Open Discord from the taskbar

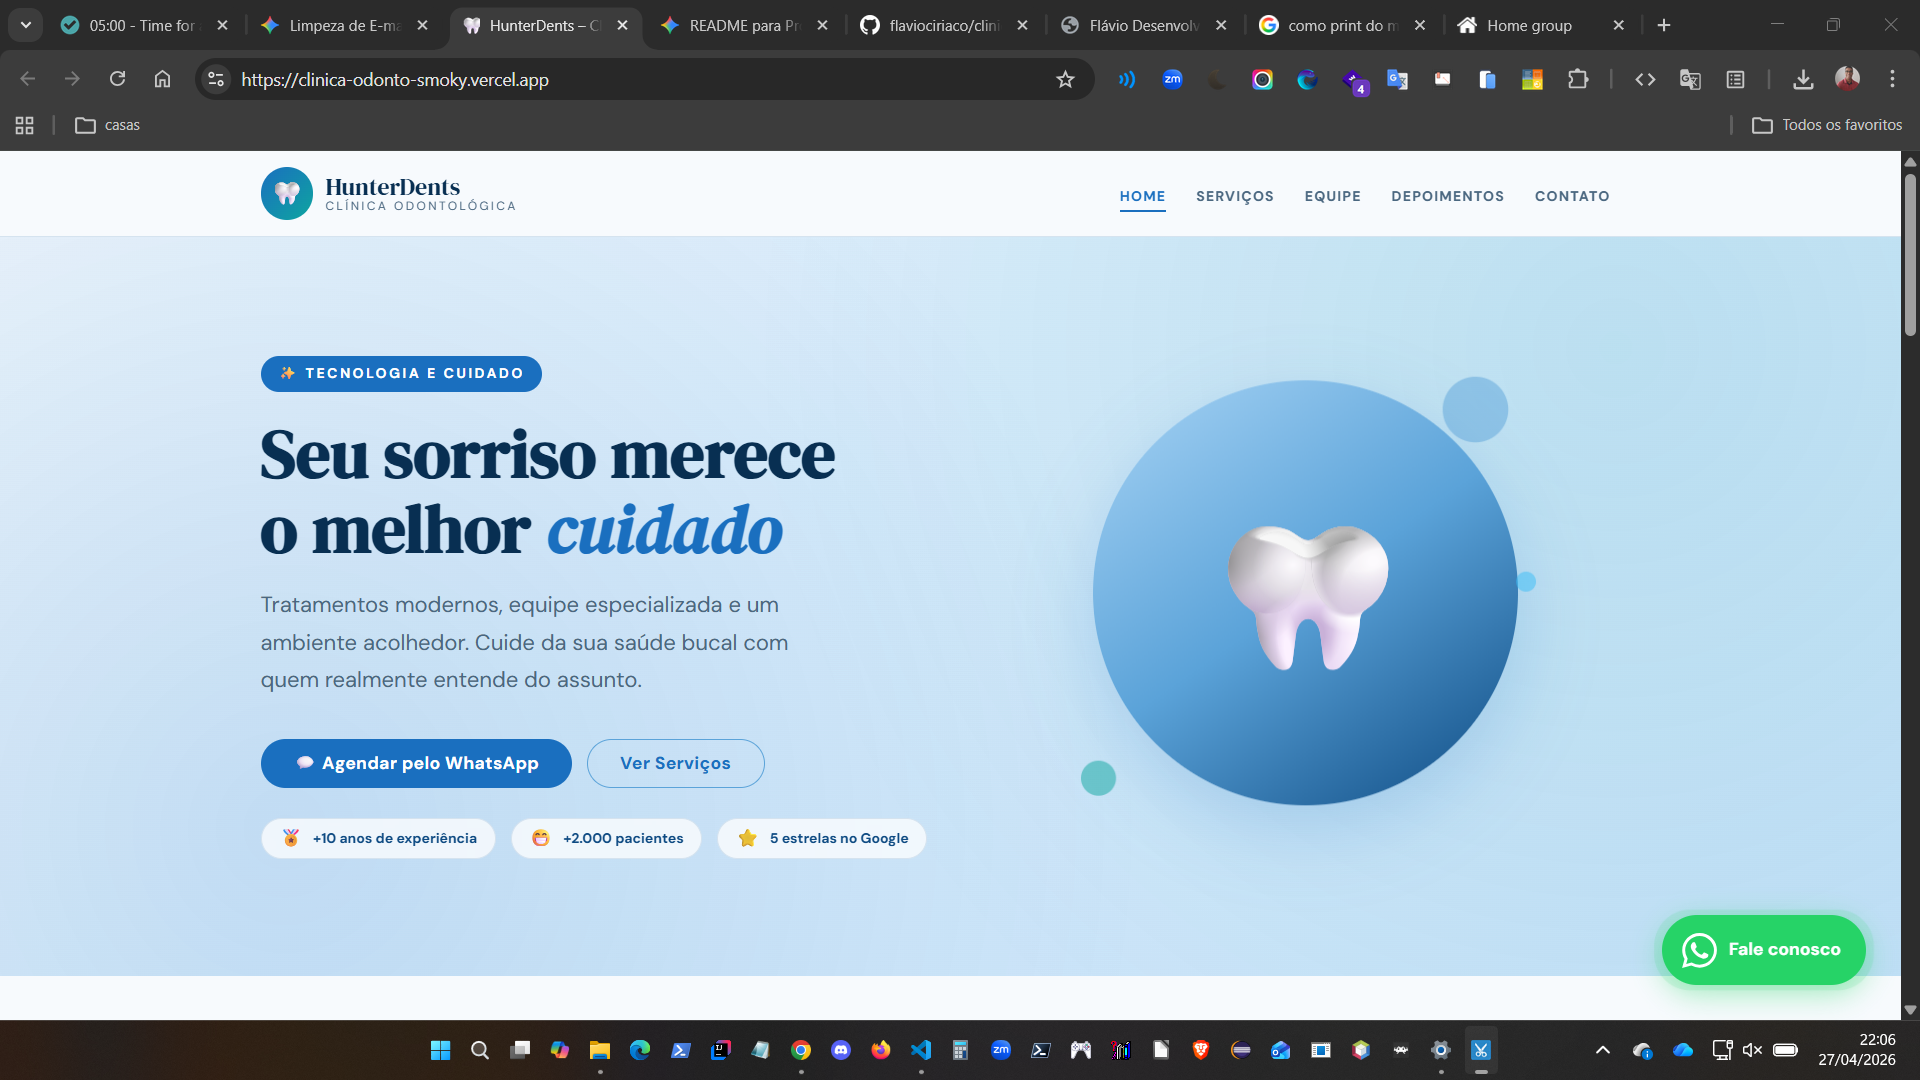(x=841, y=1050)
